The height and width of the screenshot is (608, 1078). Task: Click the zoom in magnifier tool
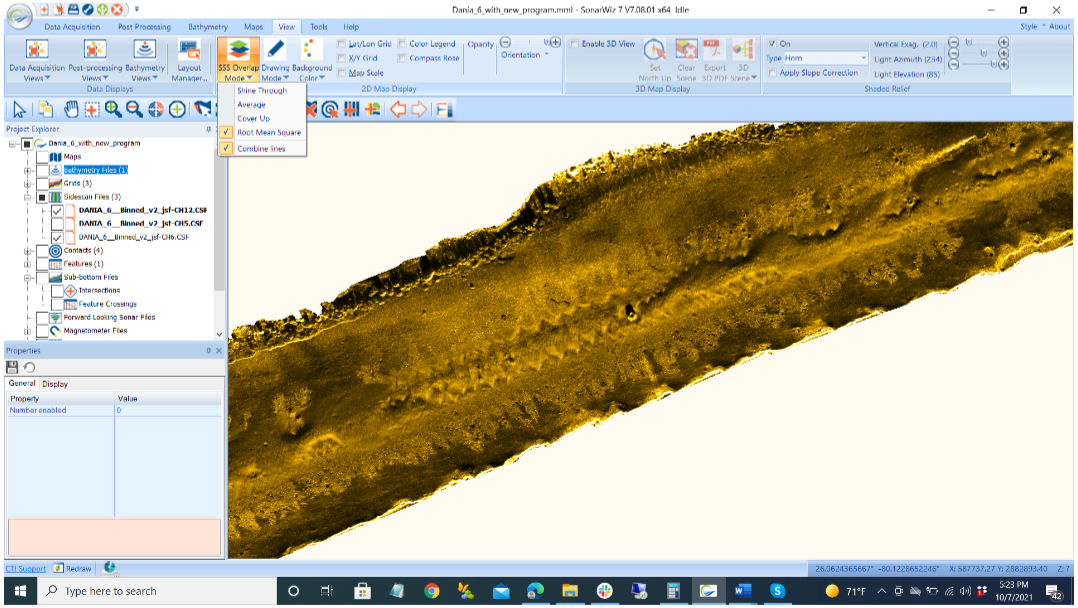pos(113,109)
